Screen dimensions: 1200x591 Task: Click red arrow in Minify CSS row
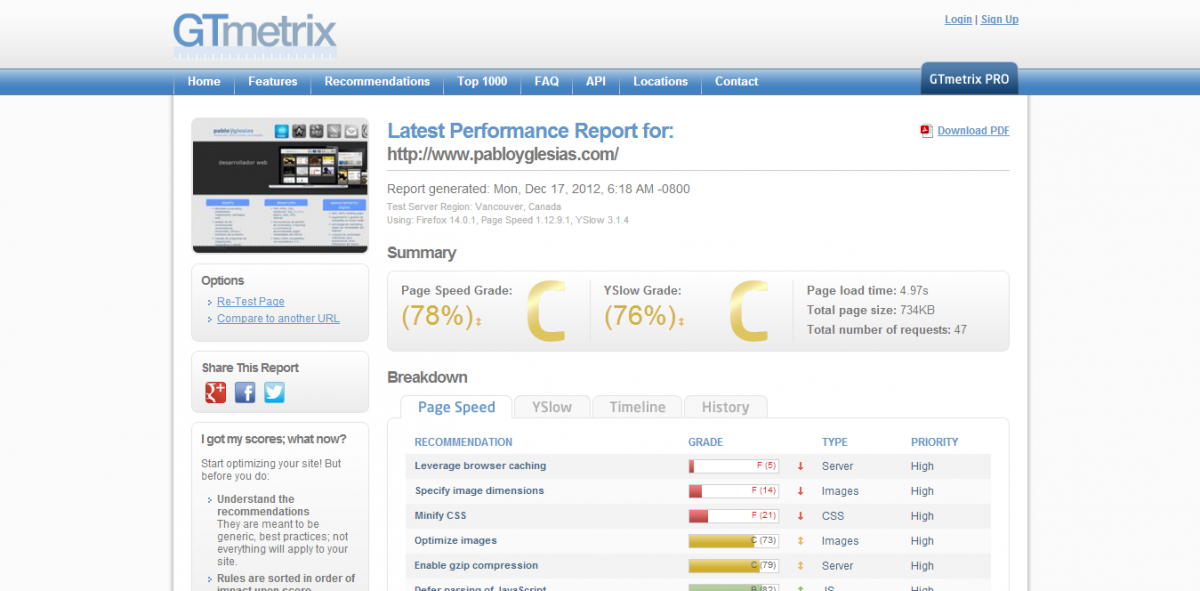click(800, 516)
